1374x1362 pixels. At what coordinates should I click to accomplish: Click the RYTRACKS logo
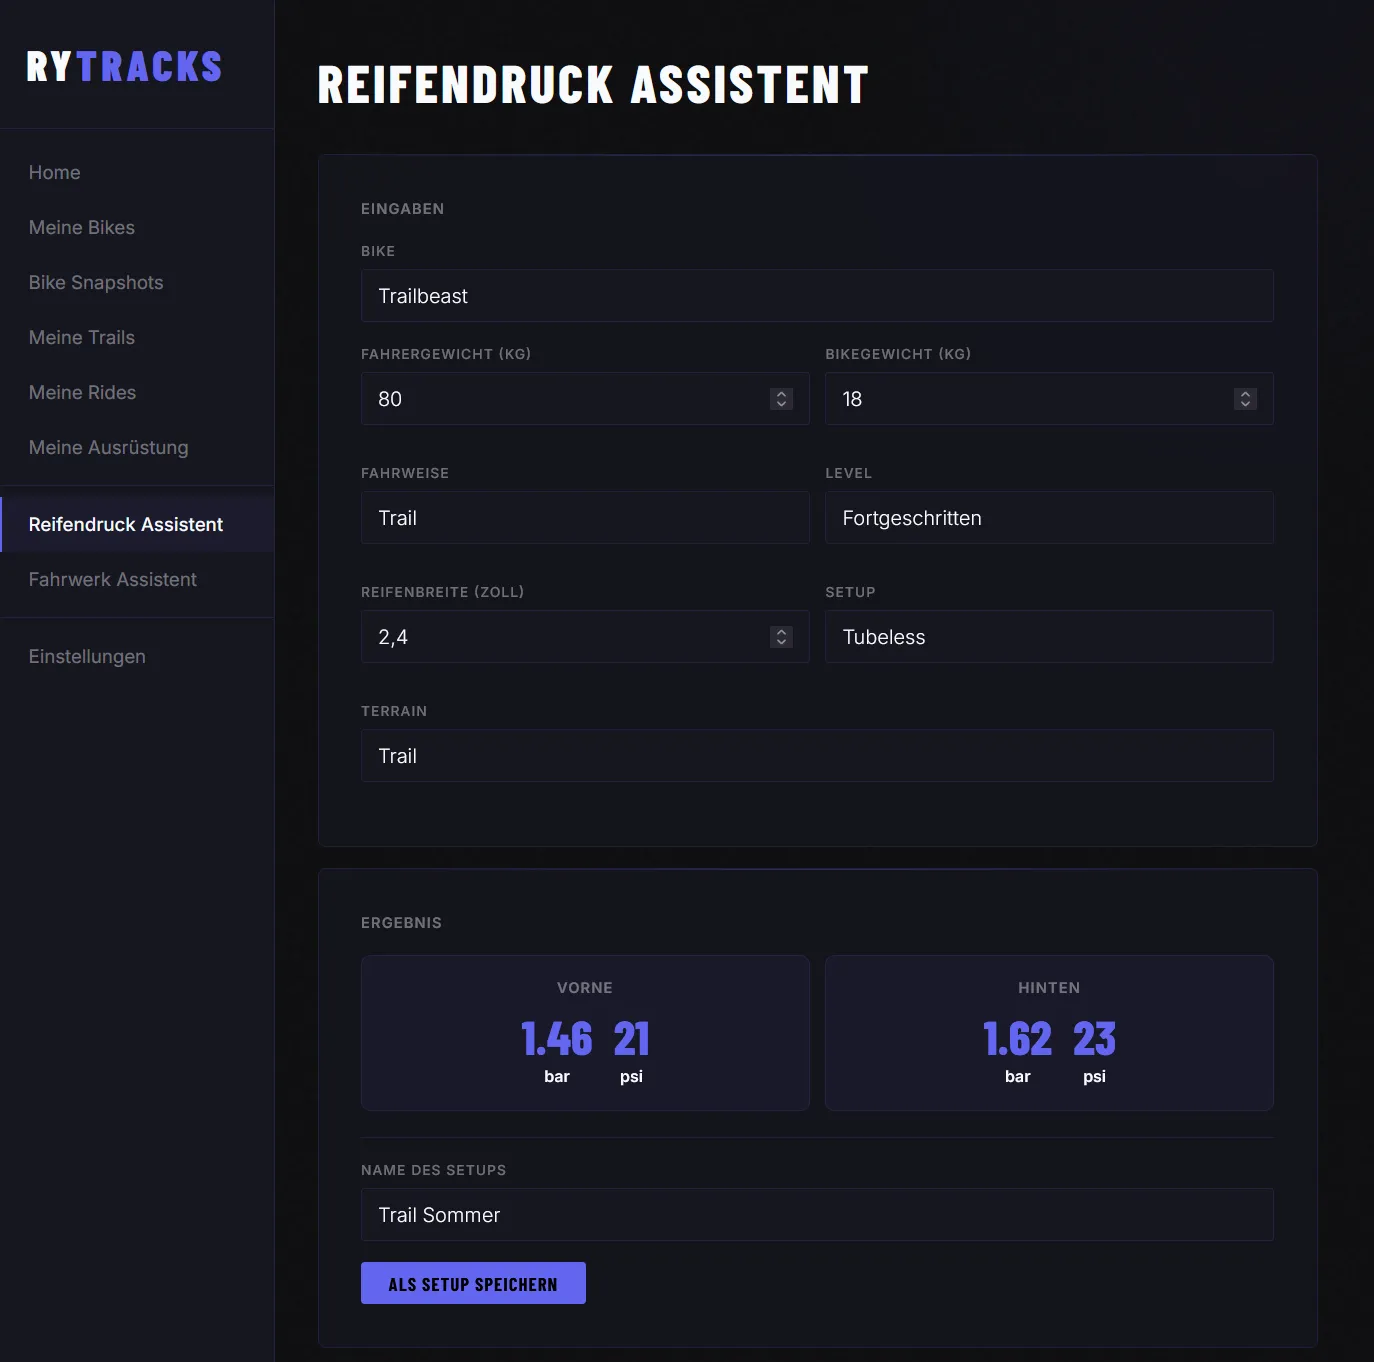pos(123,66)
